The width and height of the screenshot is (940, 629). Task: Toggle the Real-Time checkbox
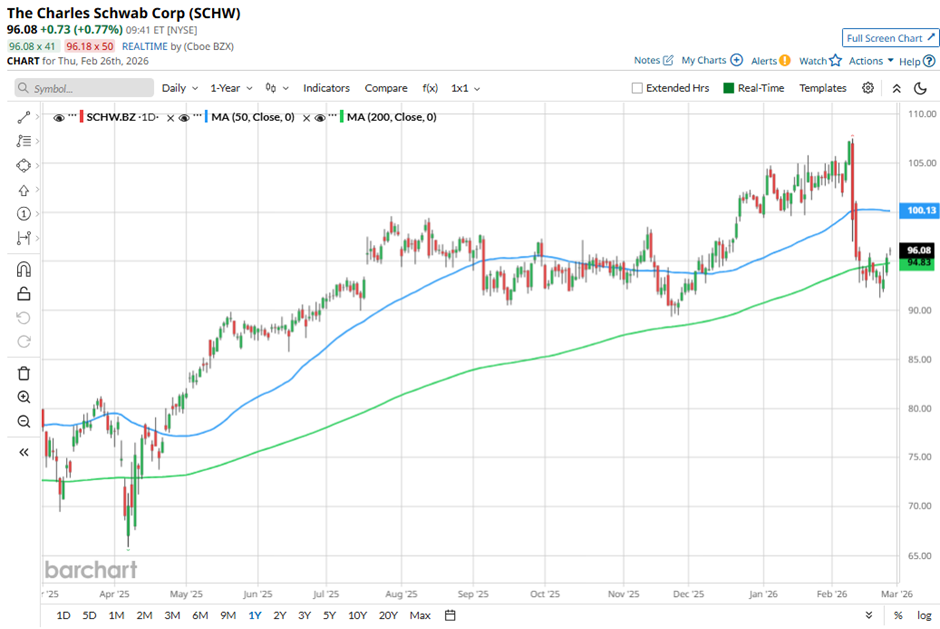[727, 88]
